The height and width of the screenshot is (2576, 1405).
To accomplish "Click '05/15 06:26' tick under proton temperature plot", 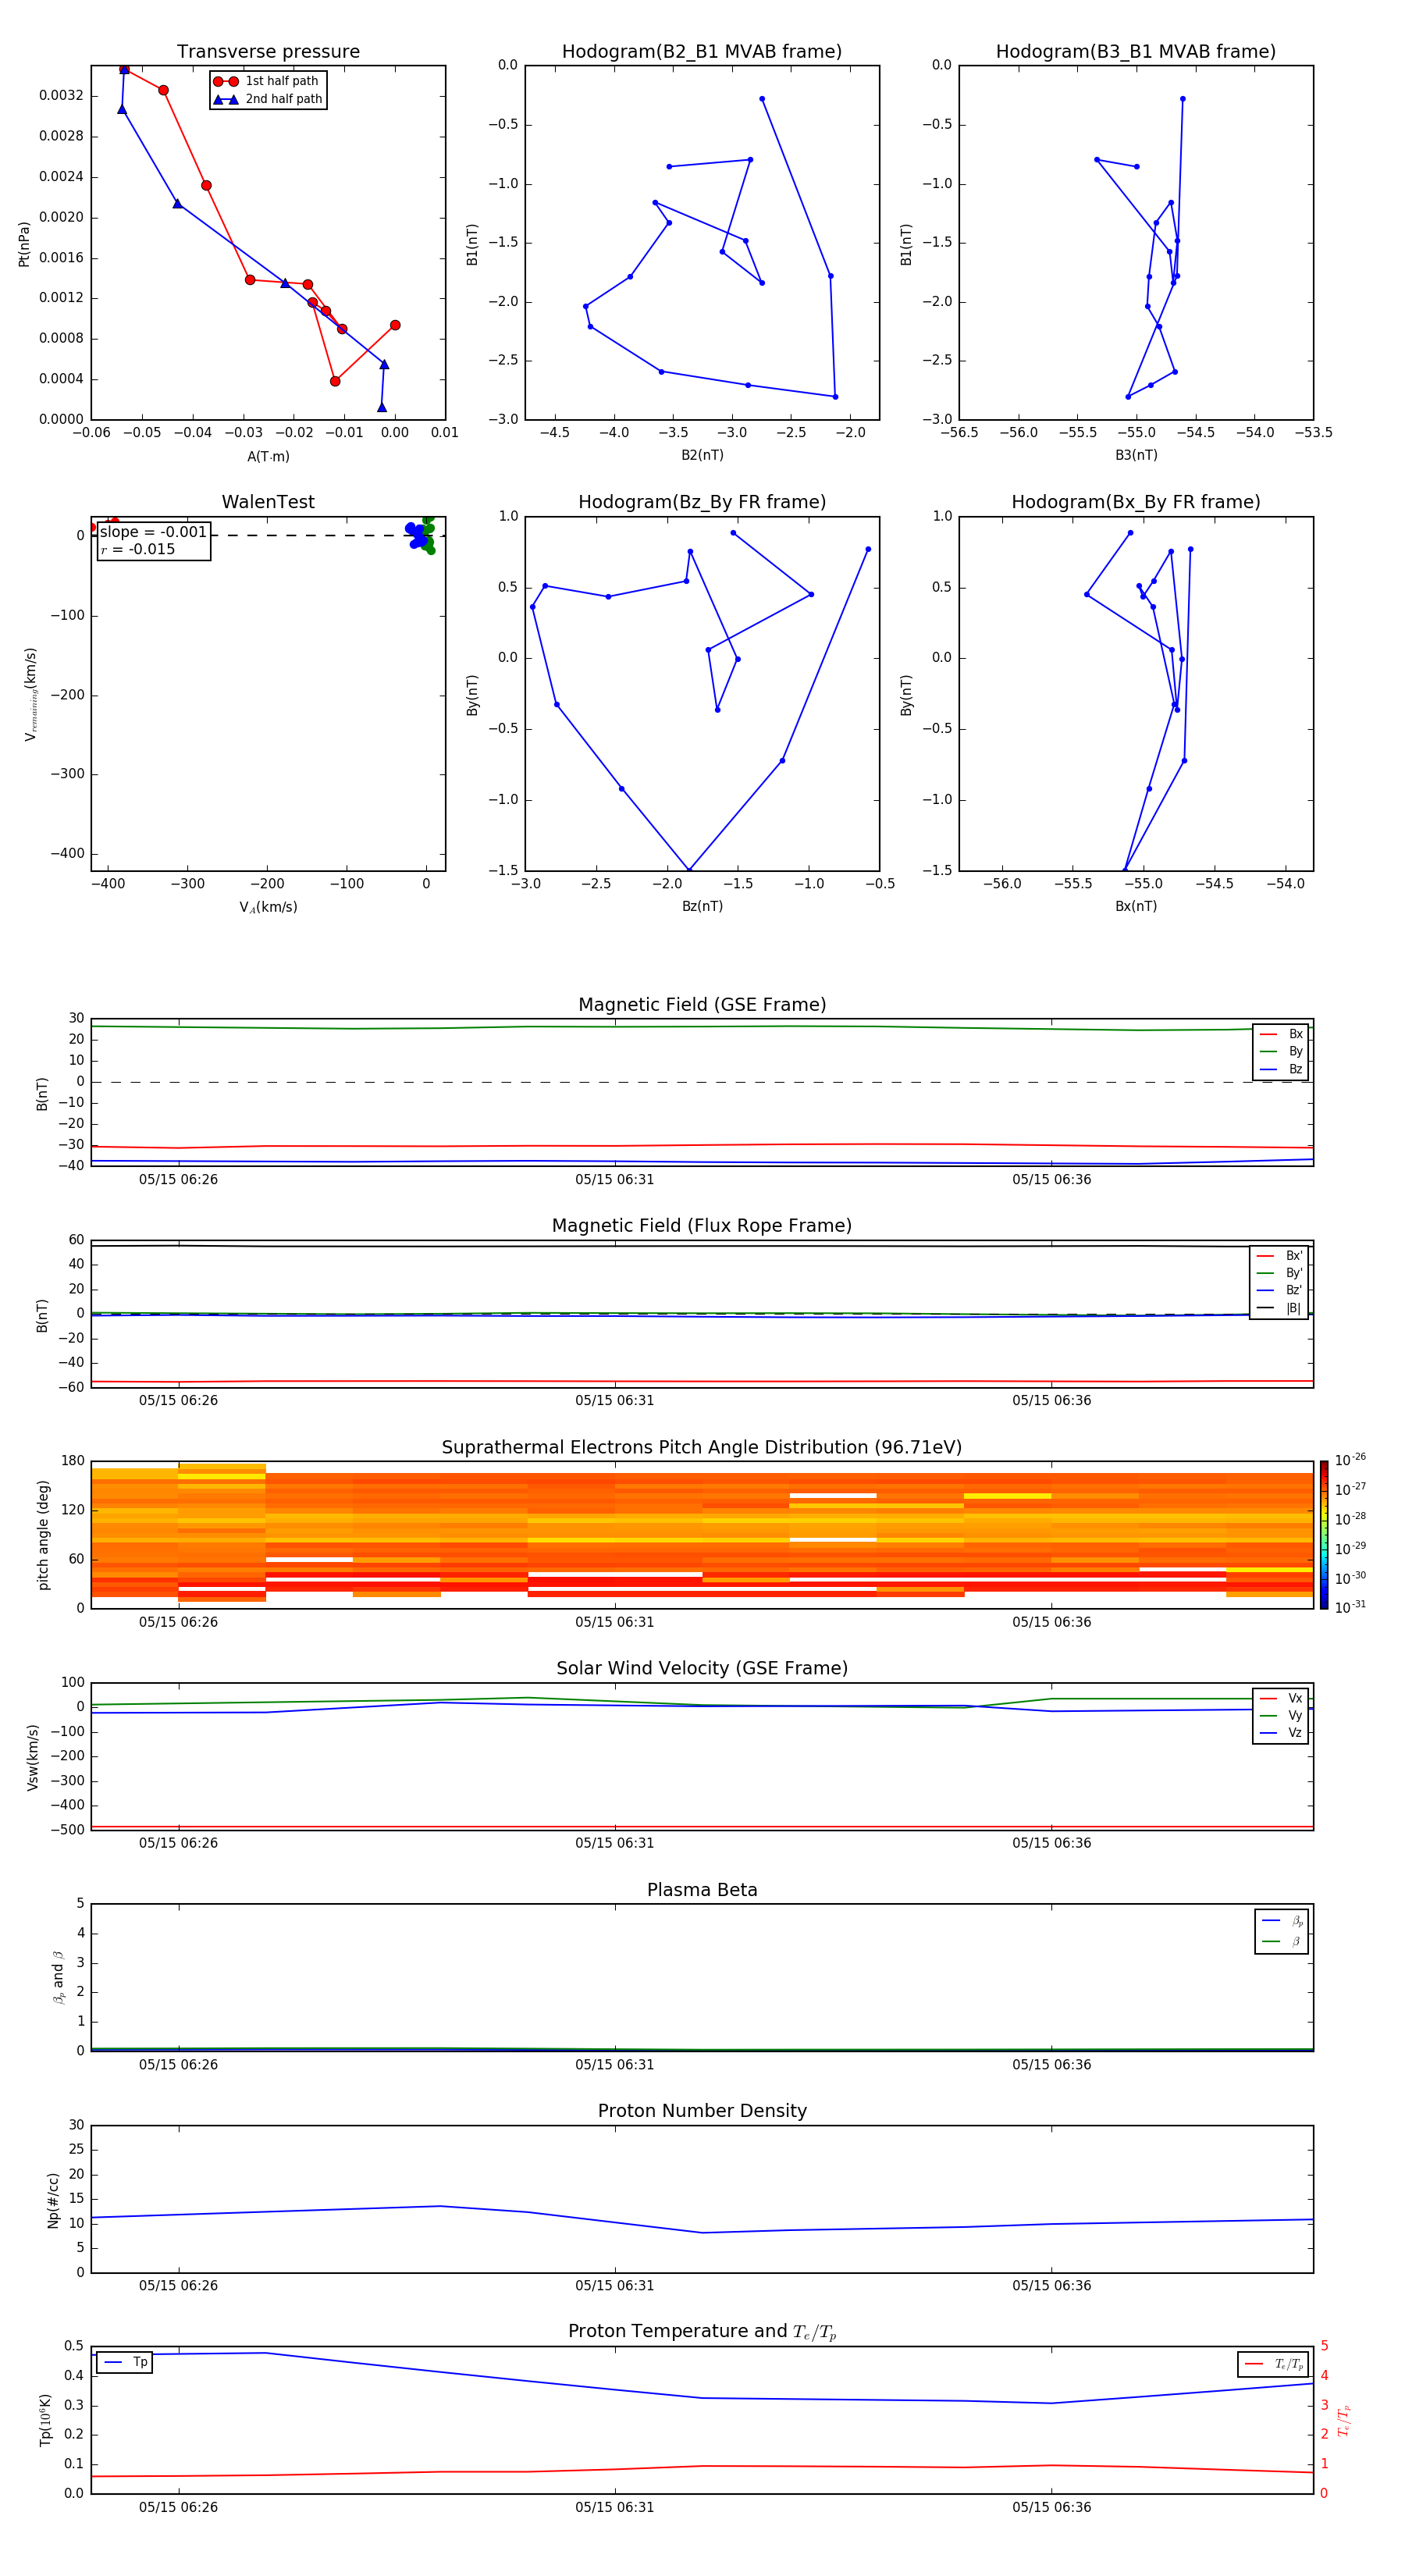I will [178, 2507].
